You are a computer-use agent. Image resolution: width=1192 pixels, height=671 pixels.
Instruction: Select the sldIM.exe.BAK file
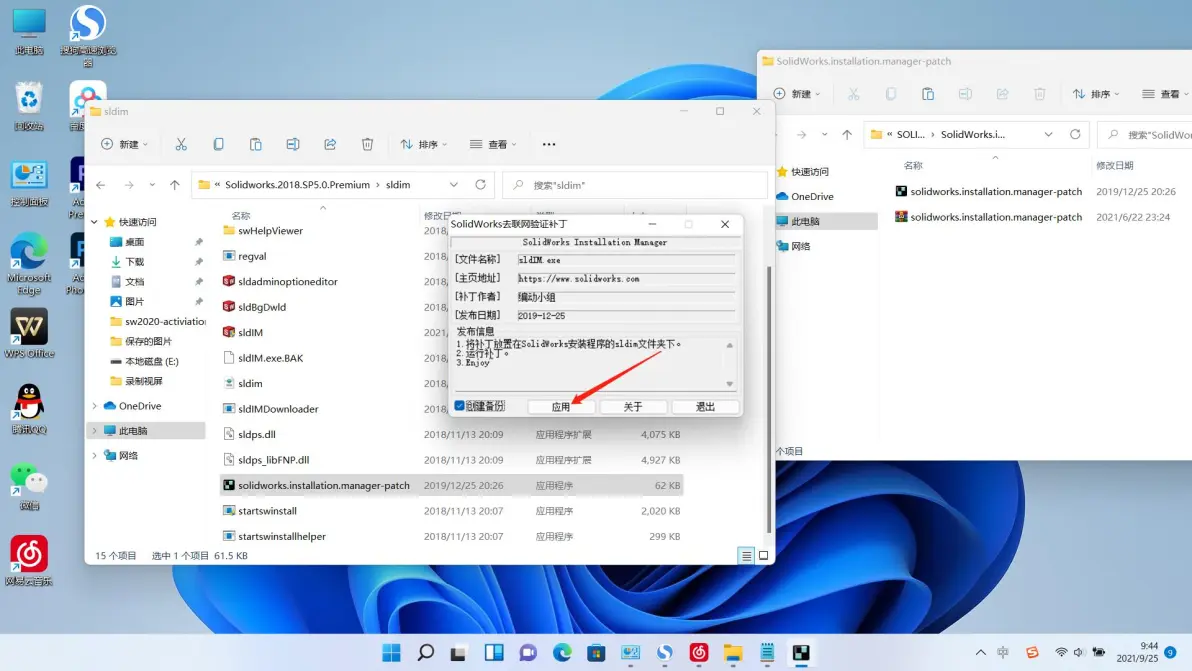(x=271, y=358)
